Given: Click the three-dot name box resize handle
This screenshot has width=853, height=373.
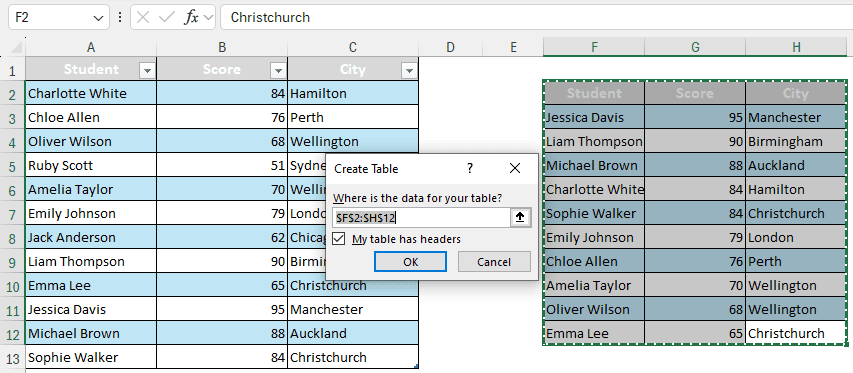Looking at the screenshot, I should click(120, 17).
